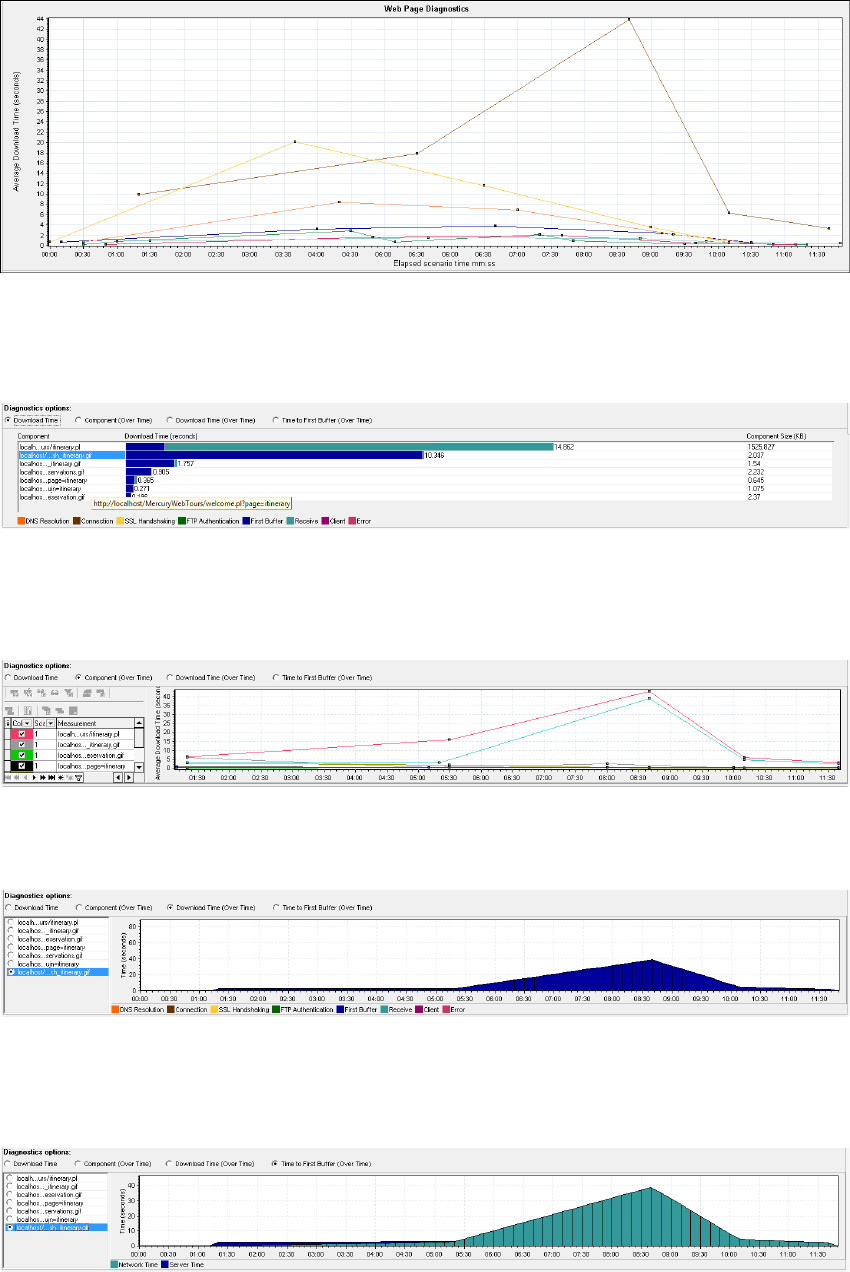Click the Download Time (seconds) column header
The image size is (850, 1272).
[x=161, y=437]
